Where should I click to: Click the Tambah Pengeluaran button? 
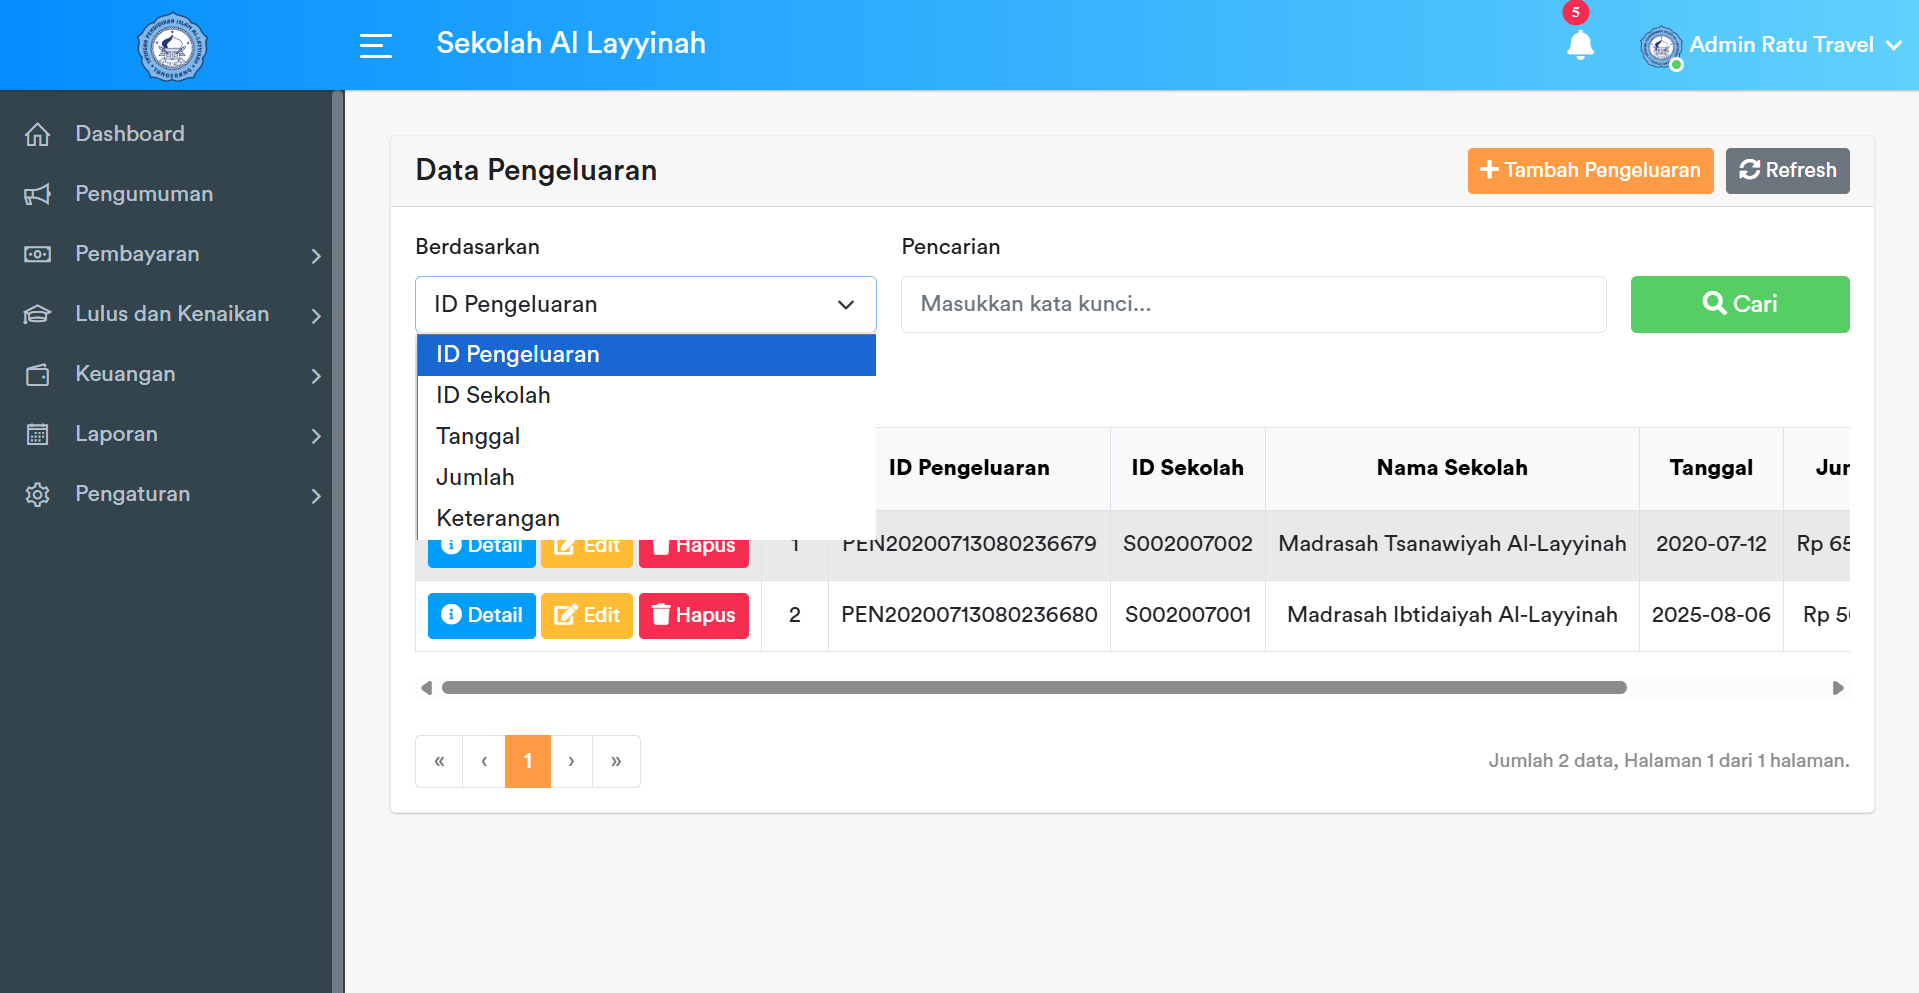click(x=1590, y=170)
